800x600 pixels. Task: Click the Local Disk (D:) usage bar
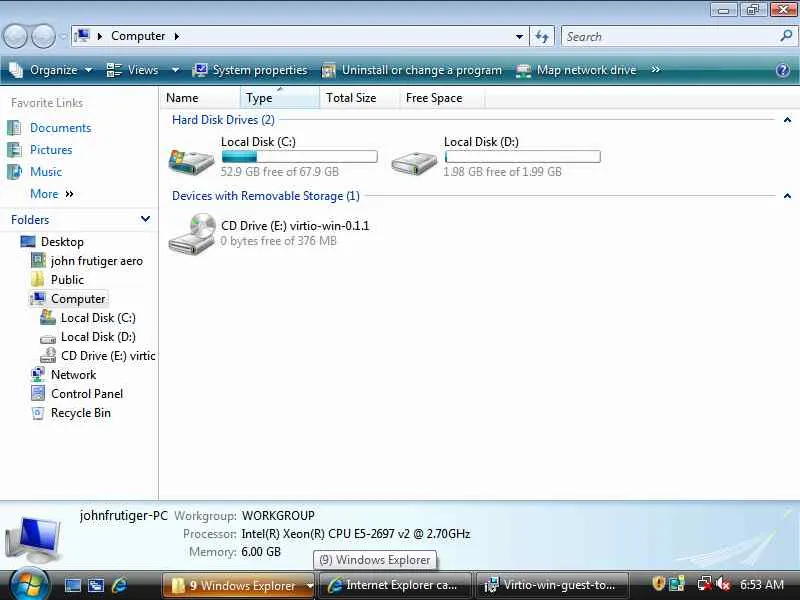pos(522,157)
